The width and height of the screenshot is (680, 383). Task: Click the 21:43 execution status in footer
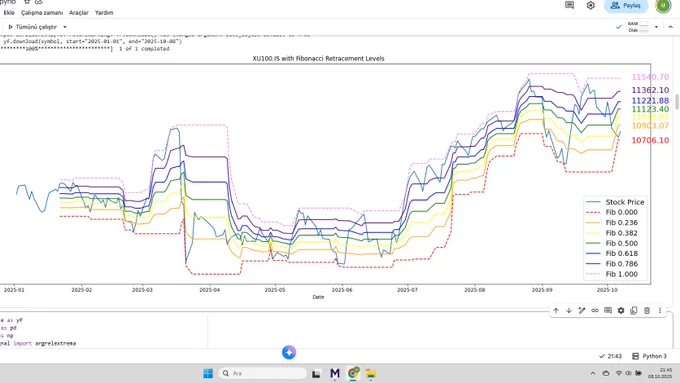610,356
